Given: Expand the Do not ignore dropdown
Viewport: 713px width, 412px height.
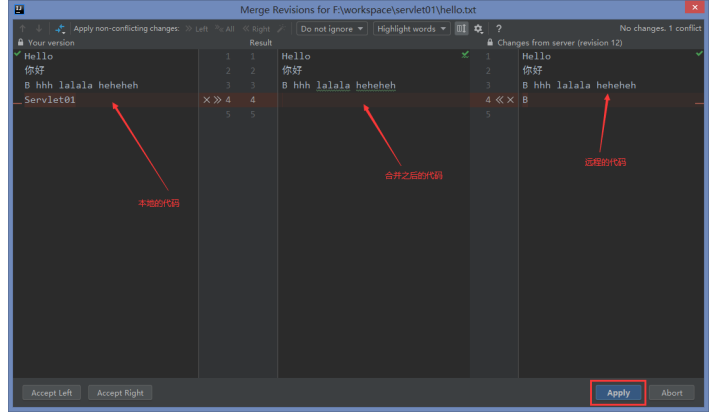Looking at the screenshot, I should (x=332, y=29).
